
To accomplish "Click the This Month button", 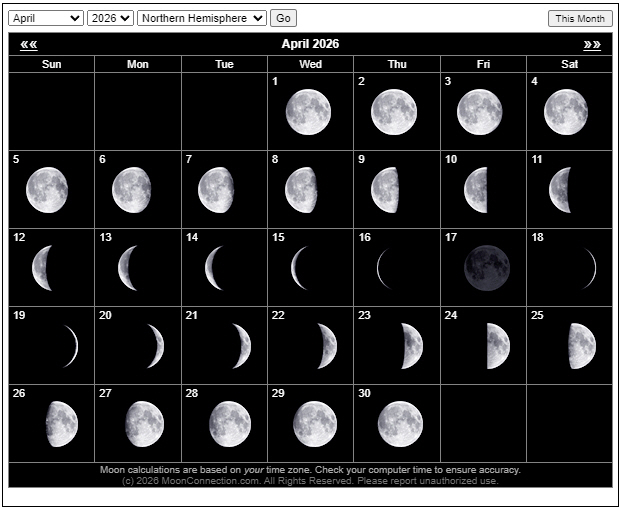I will 580,18.
